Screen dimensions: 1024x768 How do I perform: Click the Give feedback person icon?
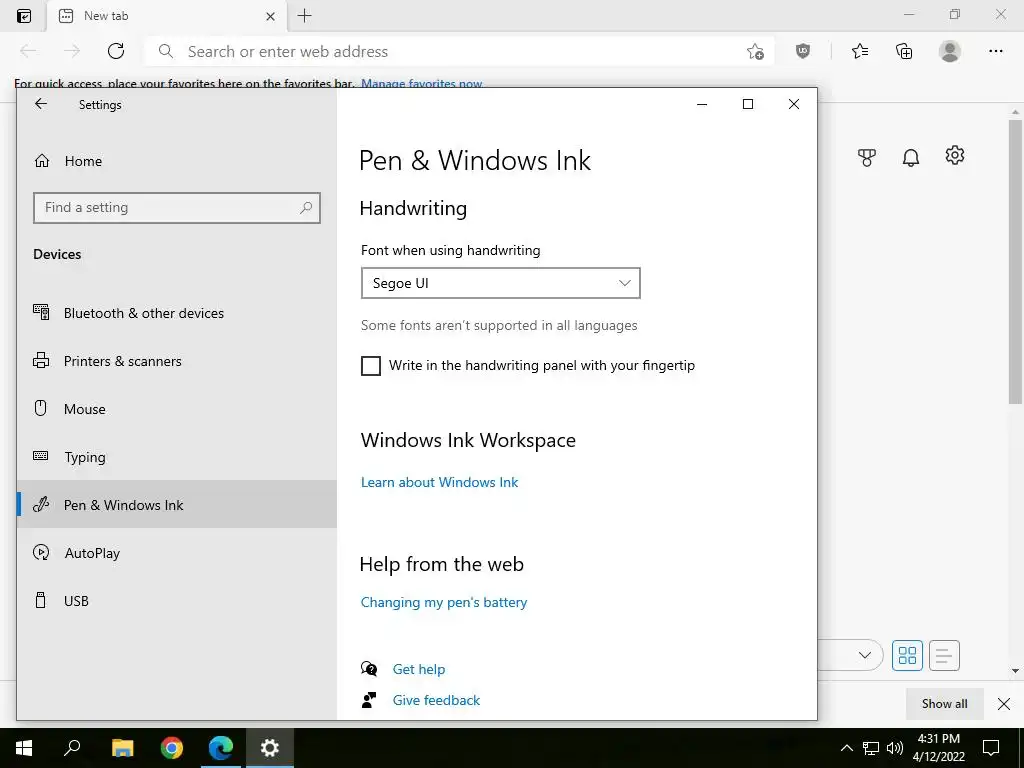[369, 700]
